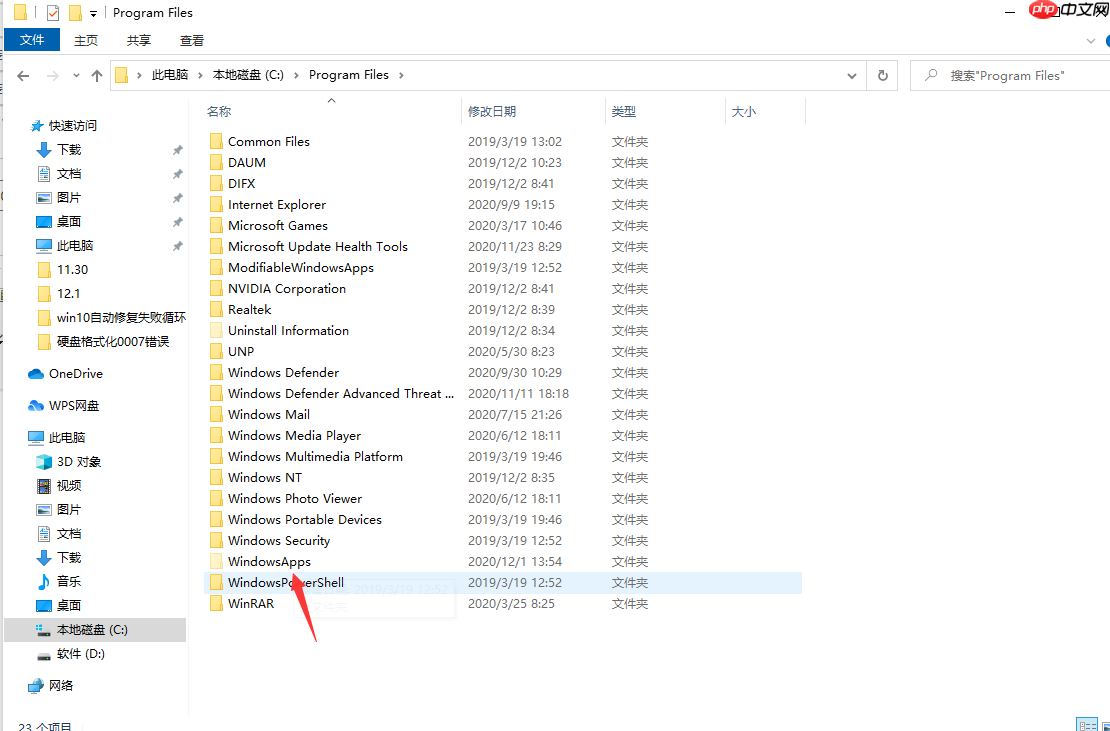1110x731 pixels.
Task: Expand address bar history dropdown
Action: tap(852, 76)
